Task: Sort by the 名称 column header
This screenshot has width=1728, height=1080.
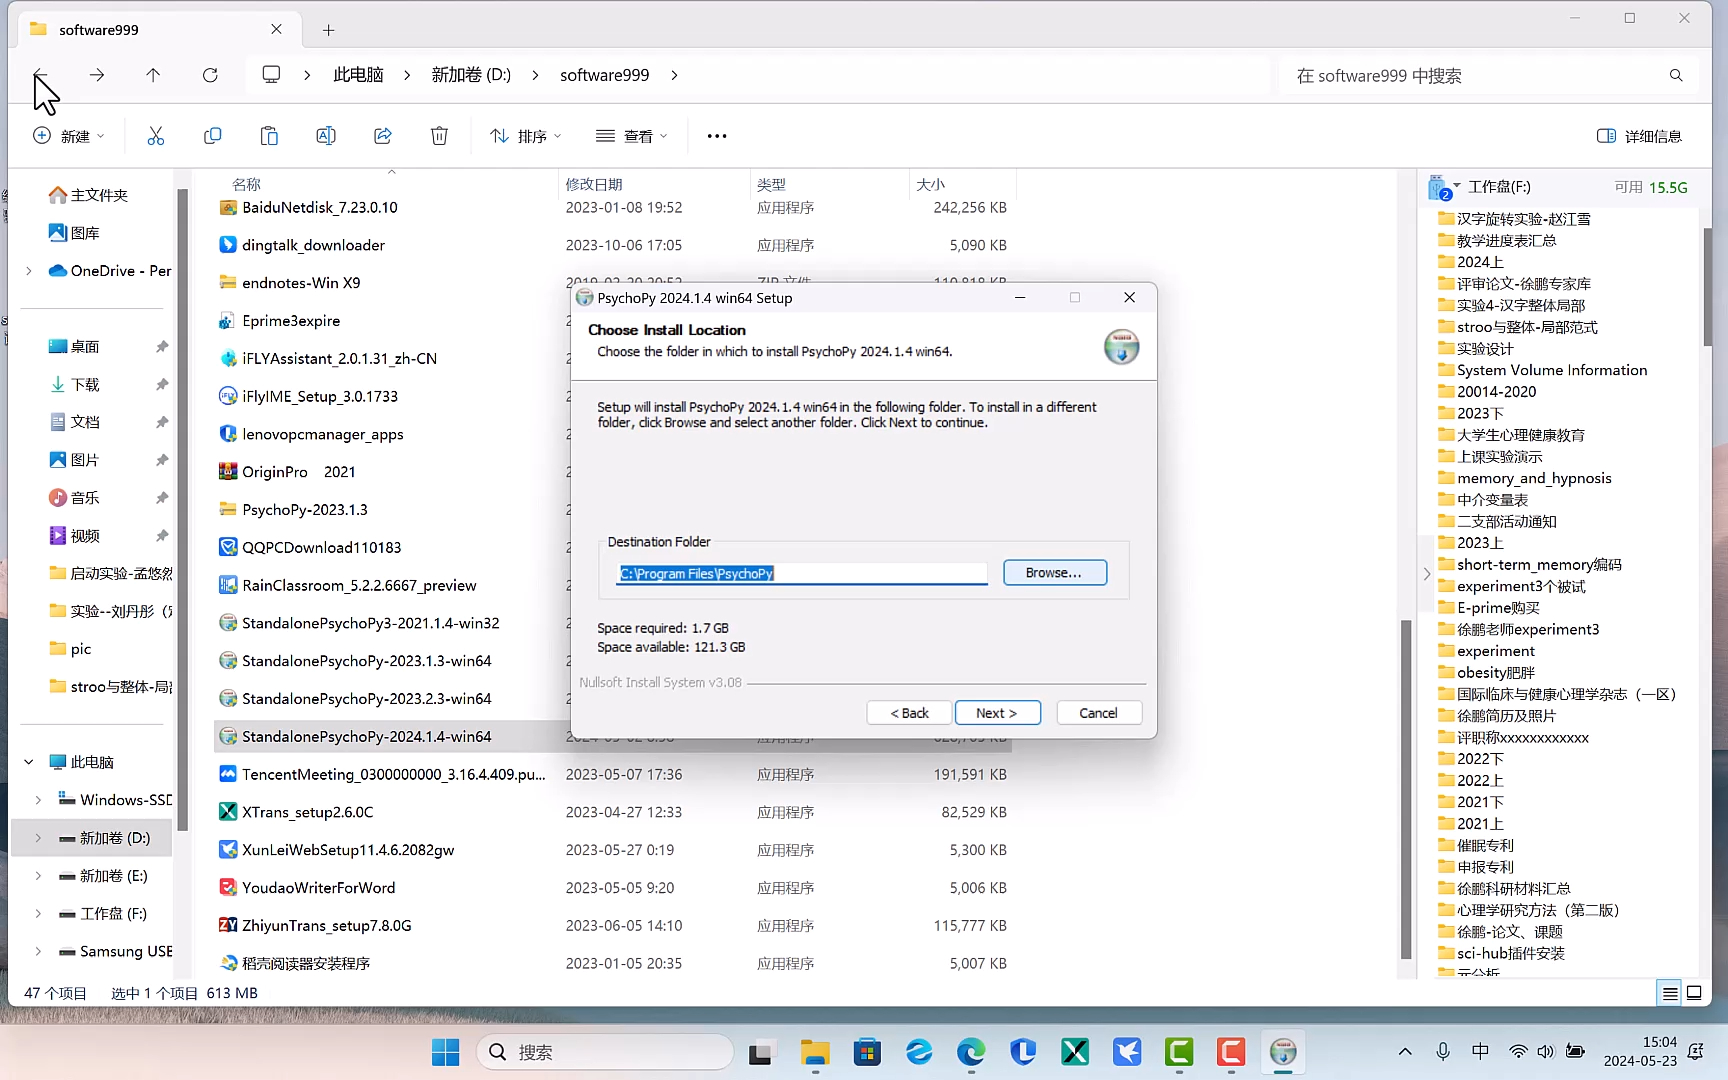Action: (x=246, y=184)
